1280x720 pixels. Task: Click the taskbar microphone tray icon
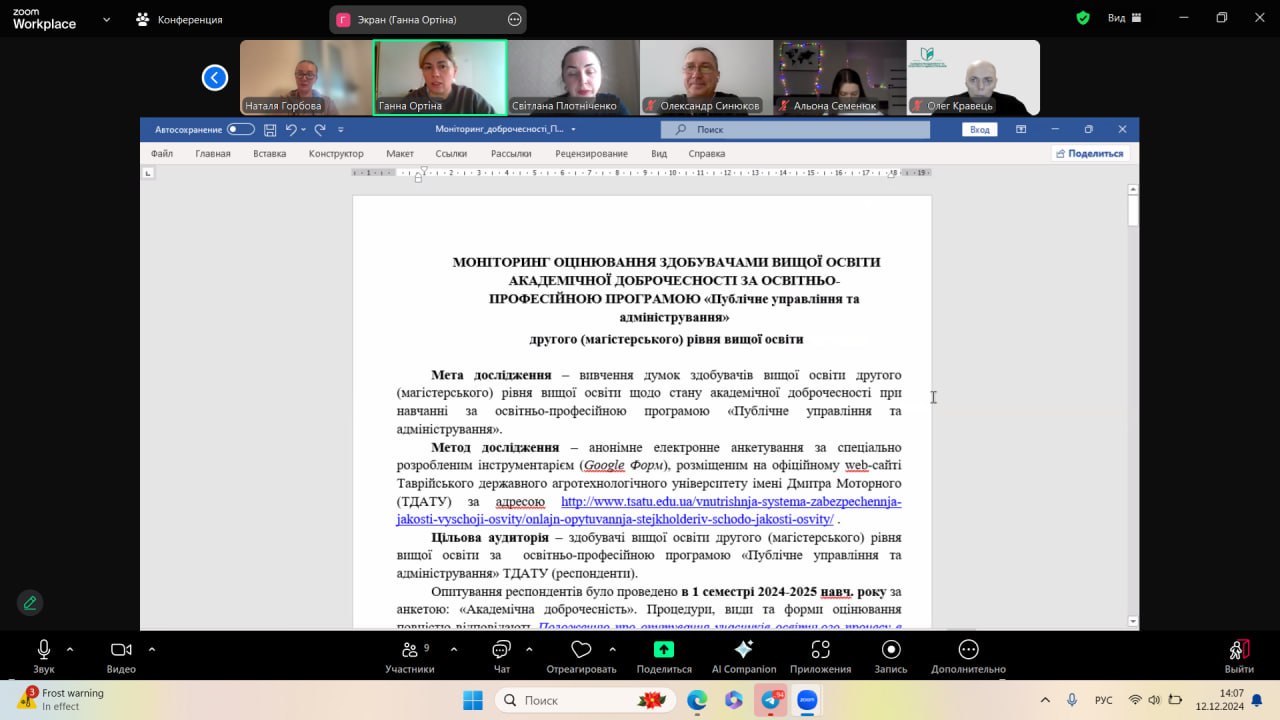[1072, 700]
